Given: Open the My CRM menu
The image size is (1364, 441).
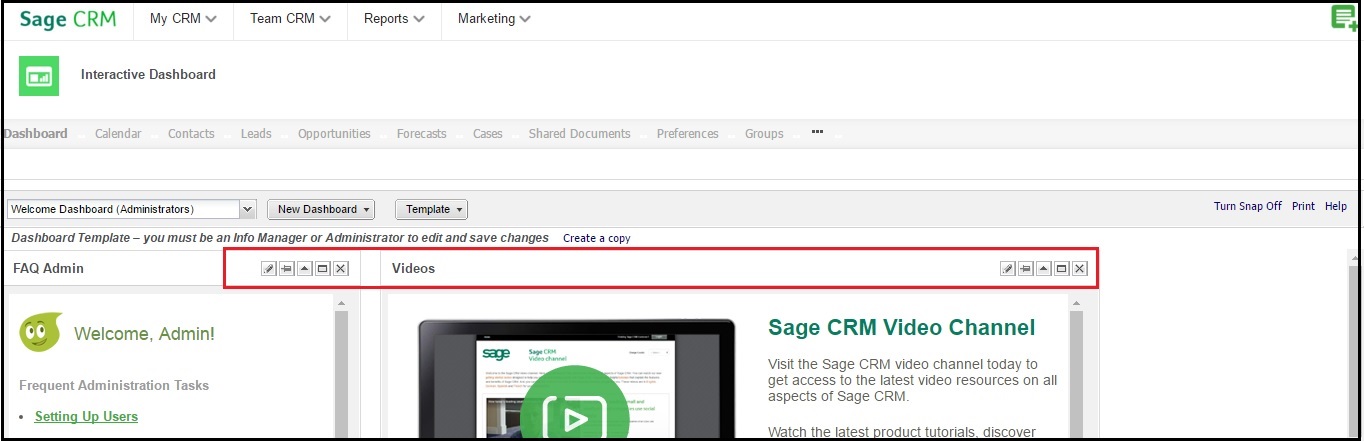Looking at the screenshot, I should pyautogui.click(x=183, y=19).
